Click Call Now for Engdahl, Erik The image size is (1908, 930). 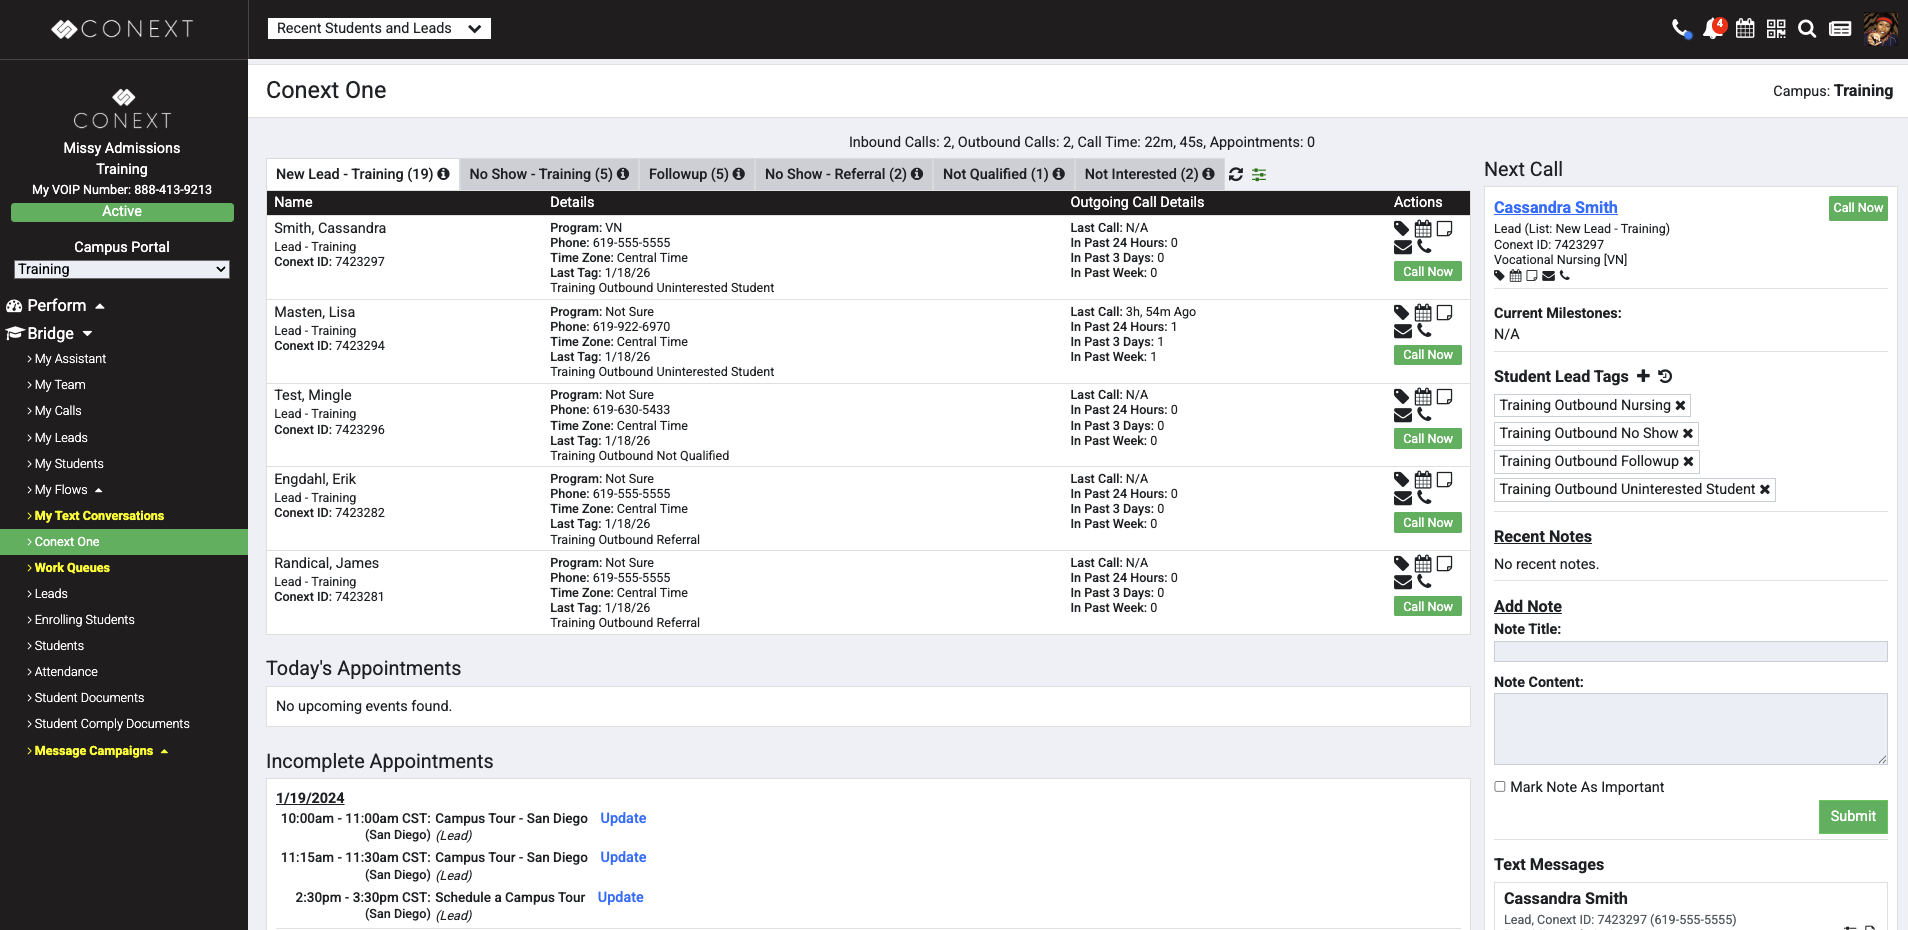click(1427, 523)
